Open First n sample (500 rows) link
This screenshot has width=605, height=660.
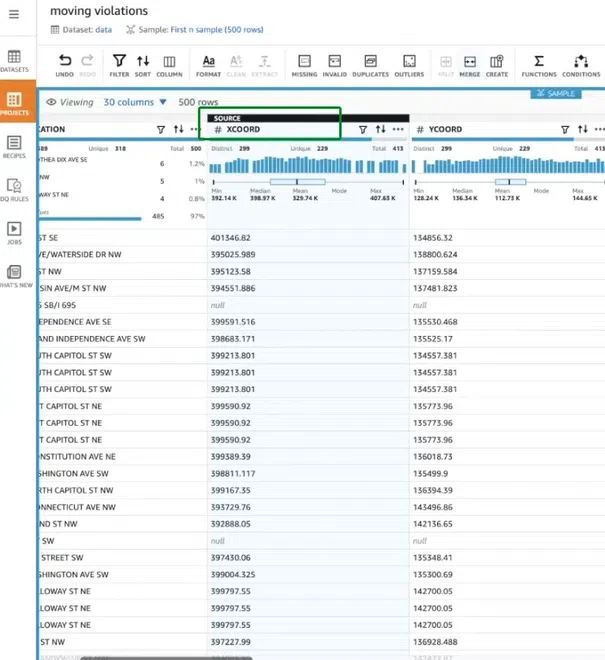click(x=217, y=30)
